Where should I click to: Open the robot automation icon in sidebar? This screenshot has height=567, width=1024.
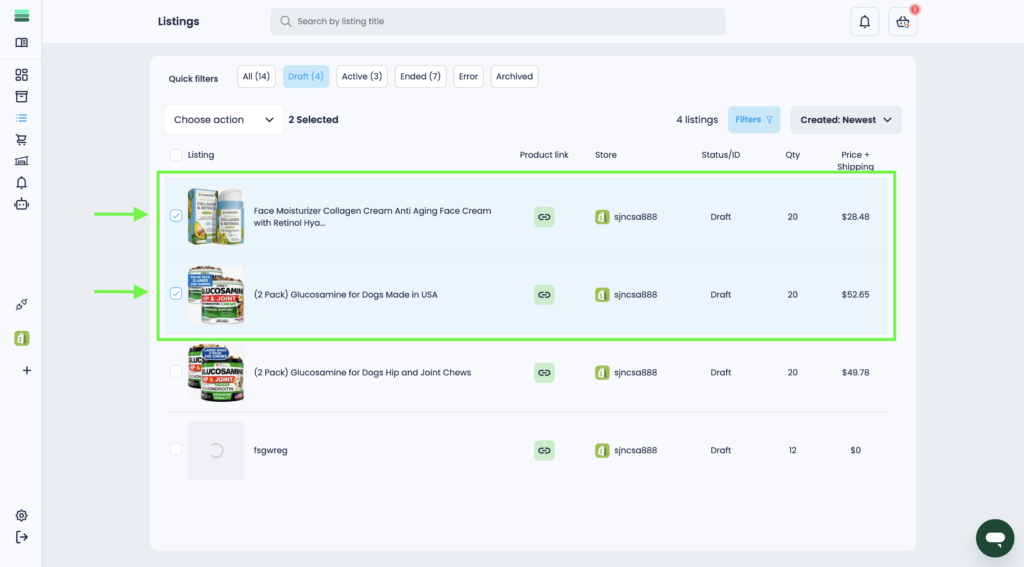click(22, 204)
